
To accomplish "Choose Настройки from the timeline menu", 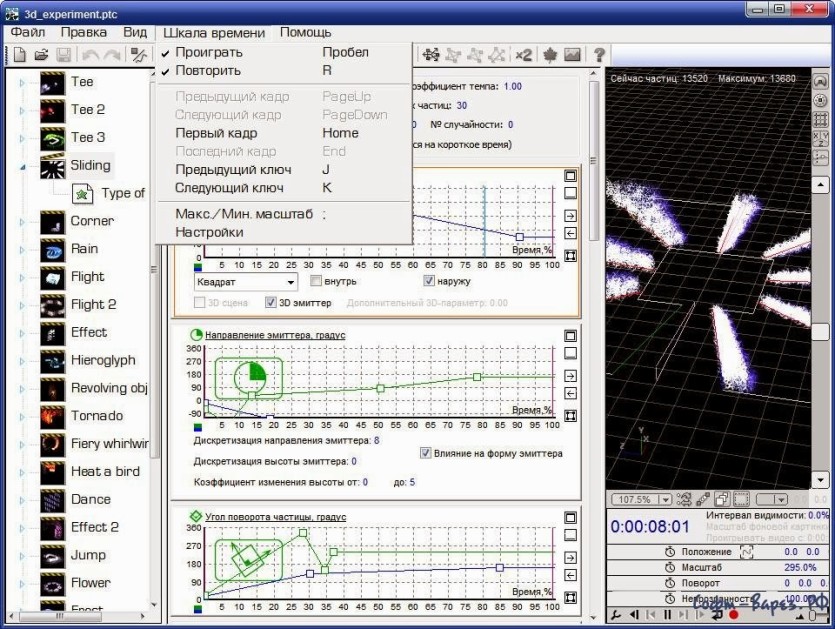I will pyautogui.click(x=209, y=232).
